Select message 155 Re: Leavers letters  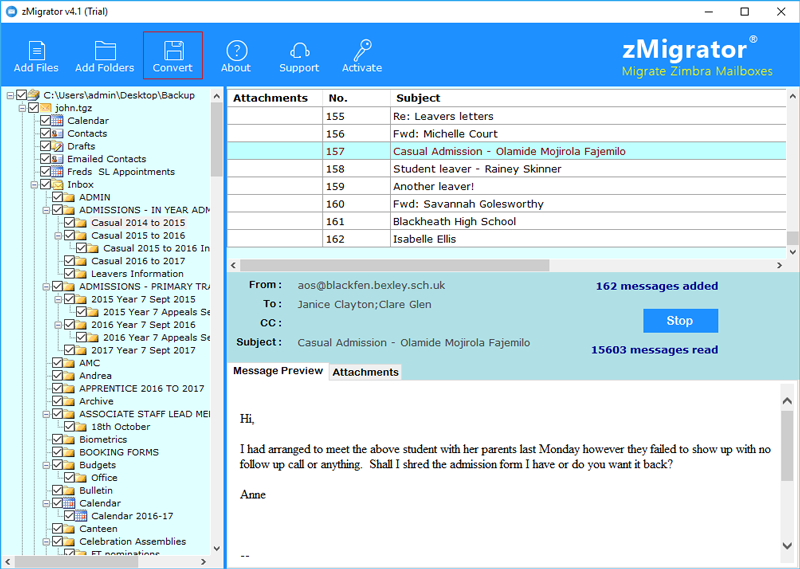tap(507, 116)
